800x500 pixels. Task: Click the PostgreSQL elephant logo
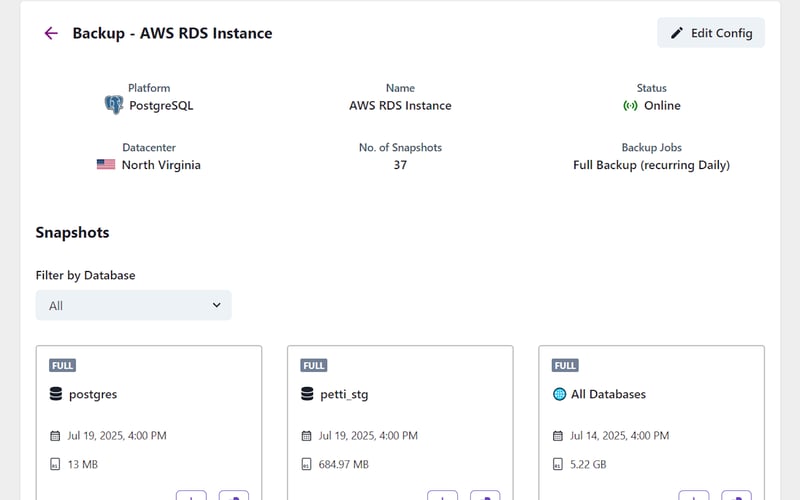pos(113,105)
